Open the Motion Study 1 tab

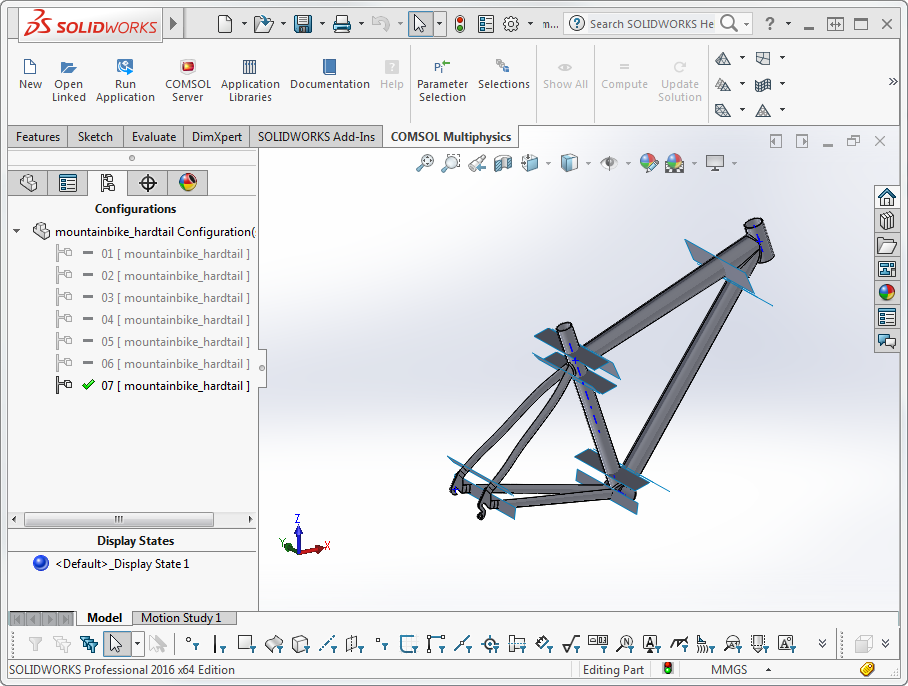coord(181,618)
